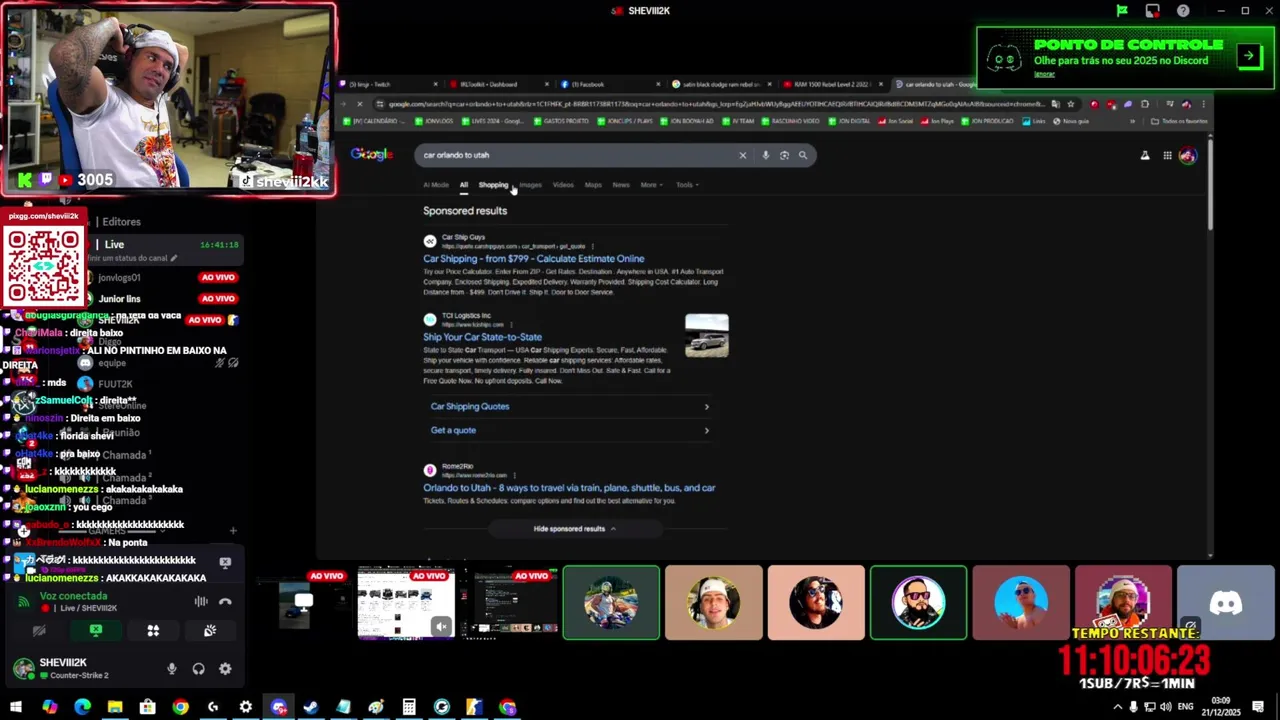Switch to IRLToolkit Dashboard tab
This screenshot has width=1280, height=720.
pos(498,84)
